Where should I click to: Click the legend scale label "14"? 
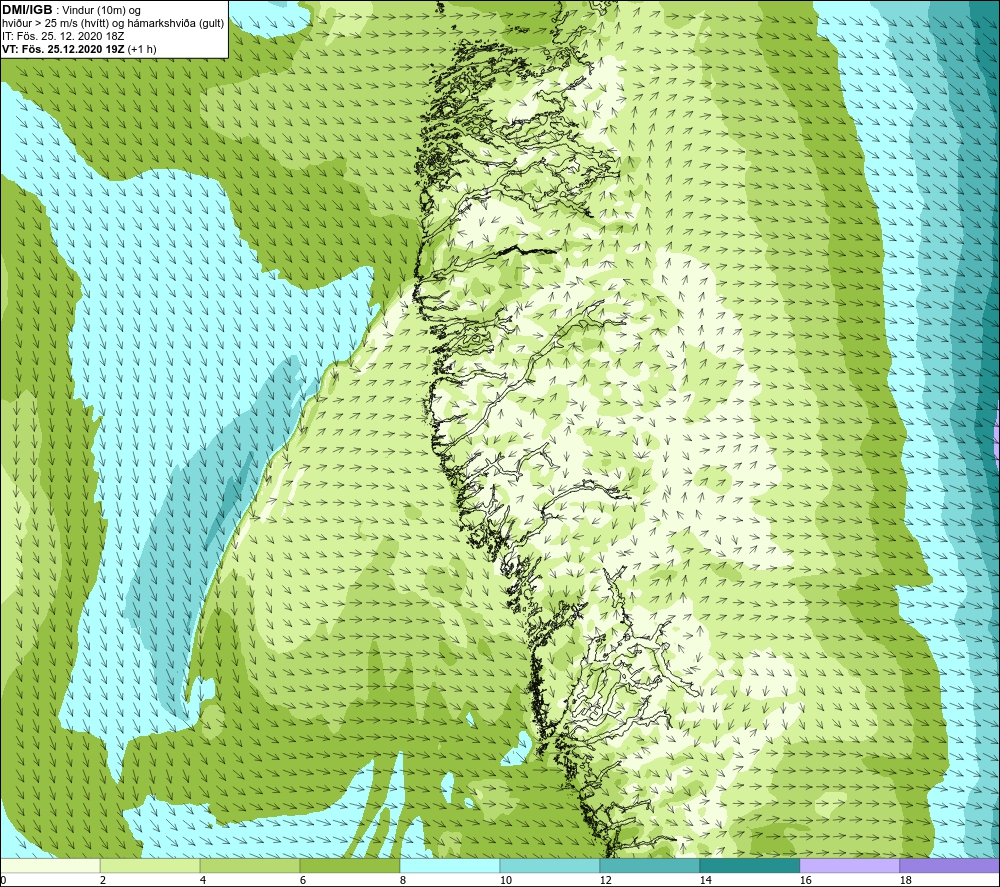pyautogui.click(x=705, y=881)
